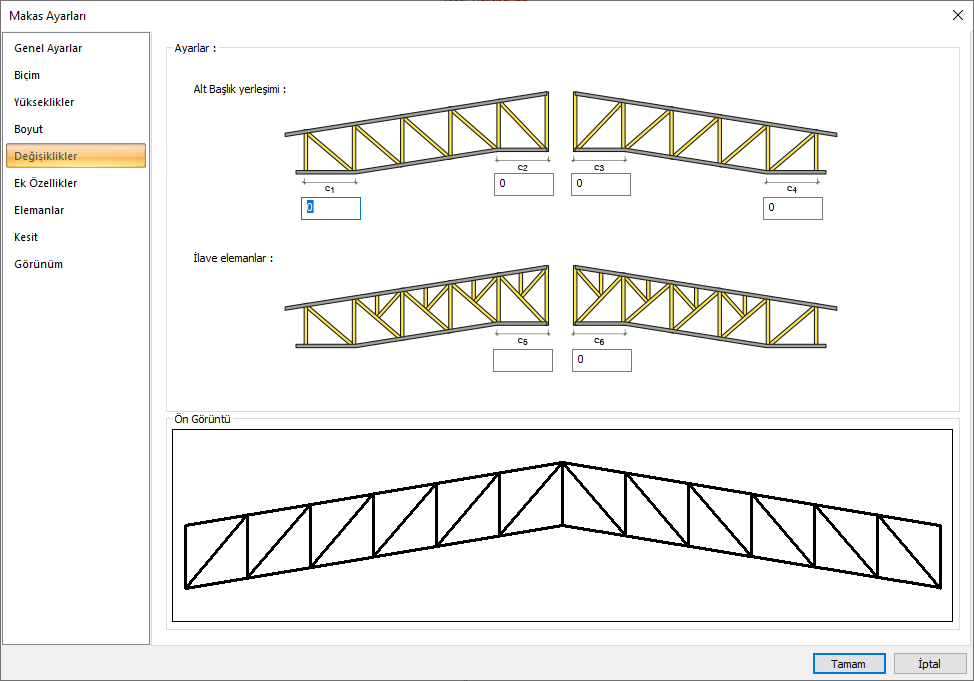Open Ek Özellikler settings
Screen dimensions: 974x681
(x=46, y=183)
